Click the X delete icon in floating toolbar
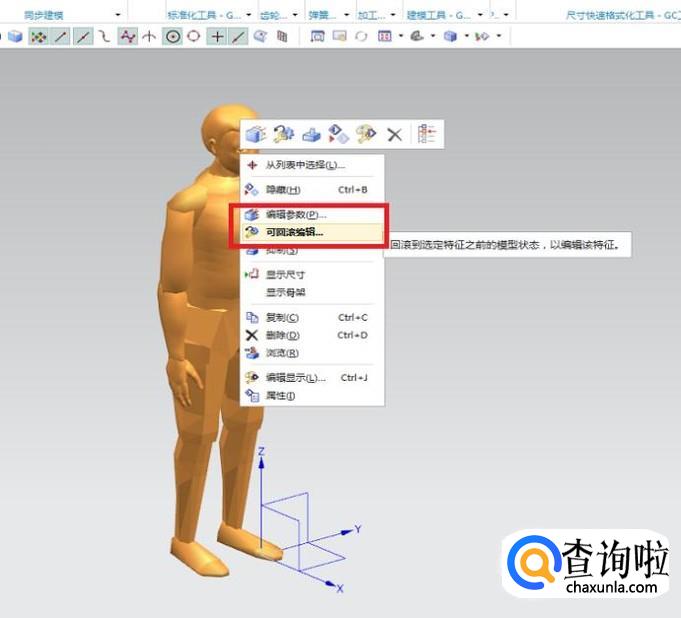 coord(394,134)
